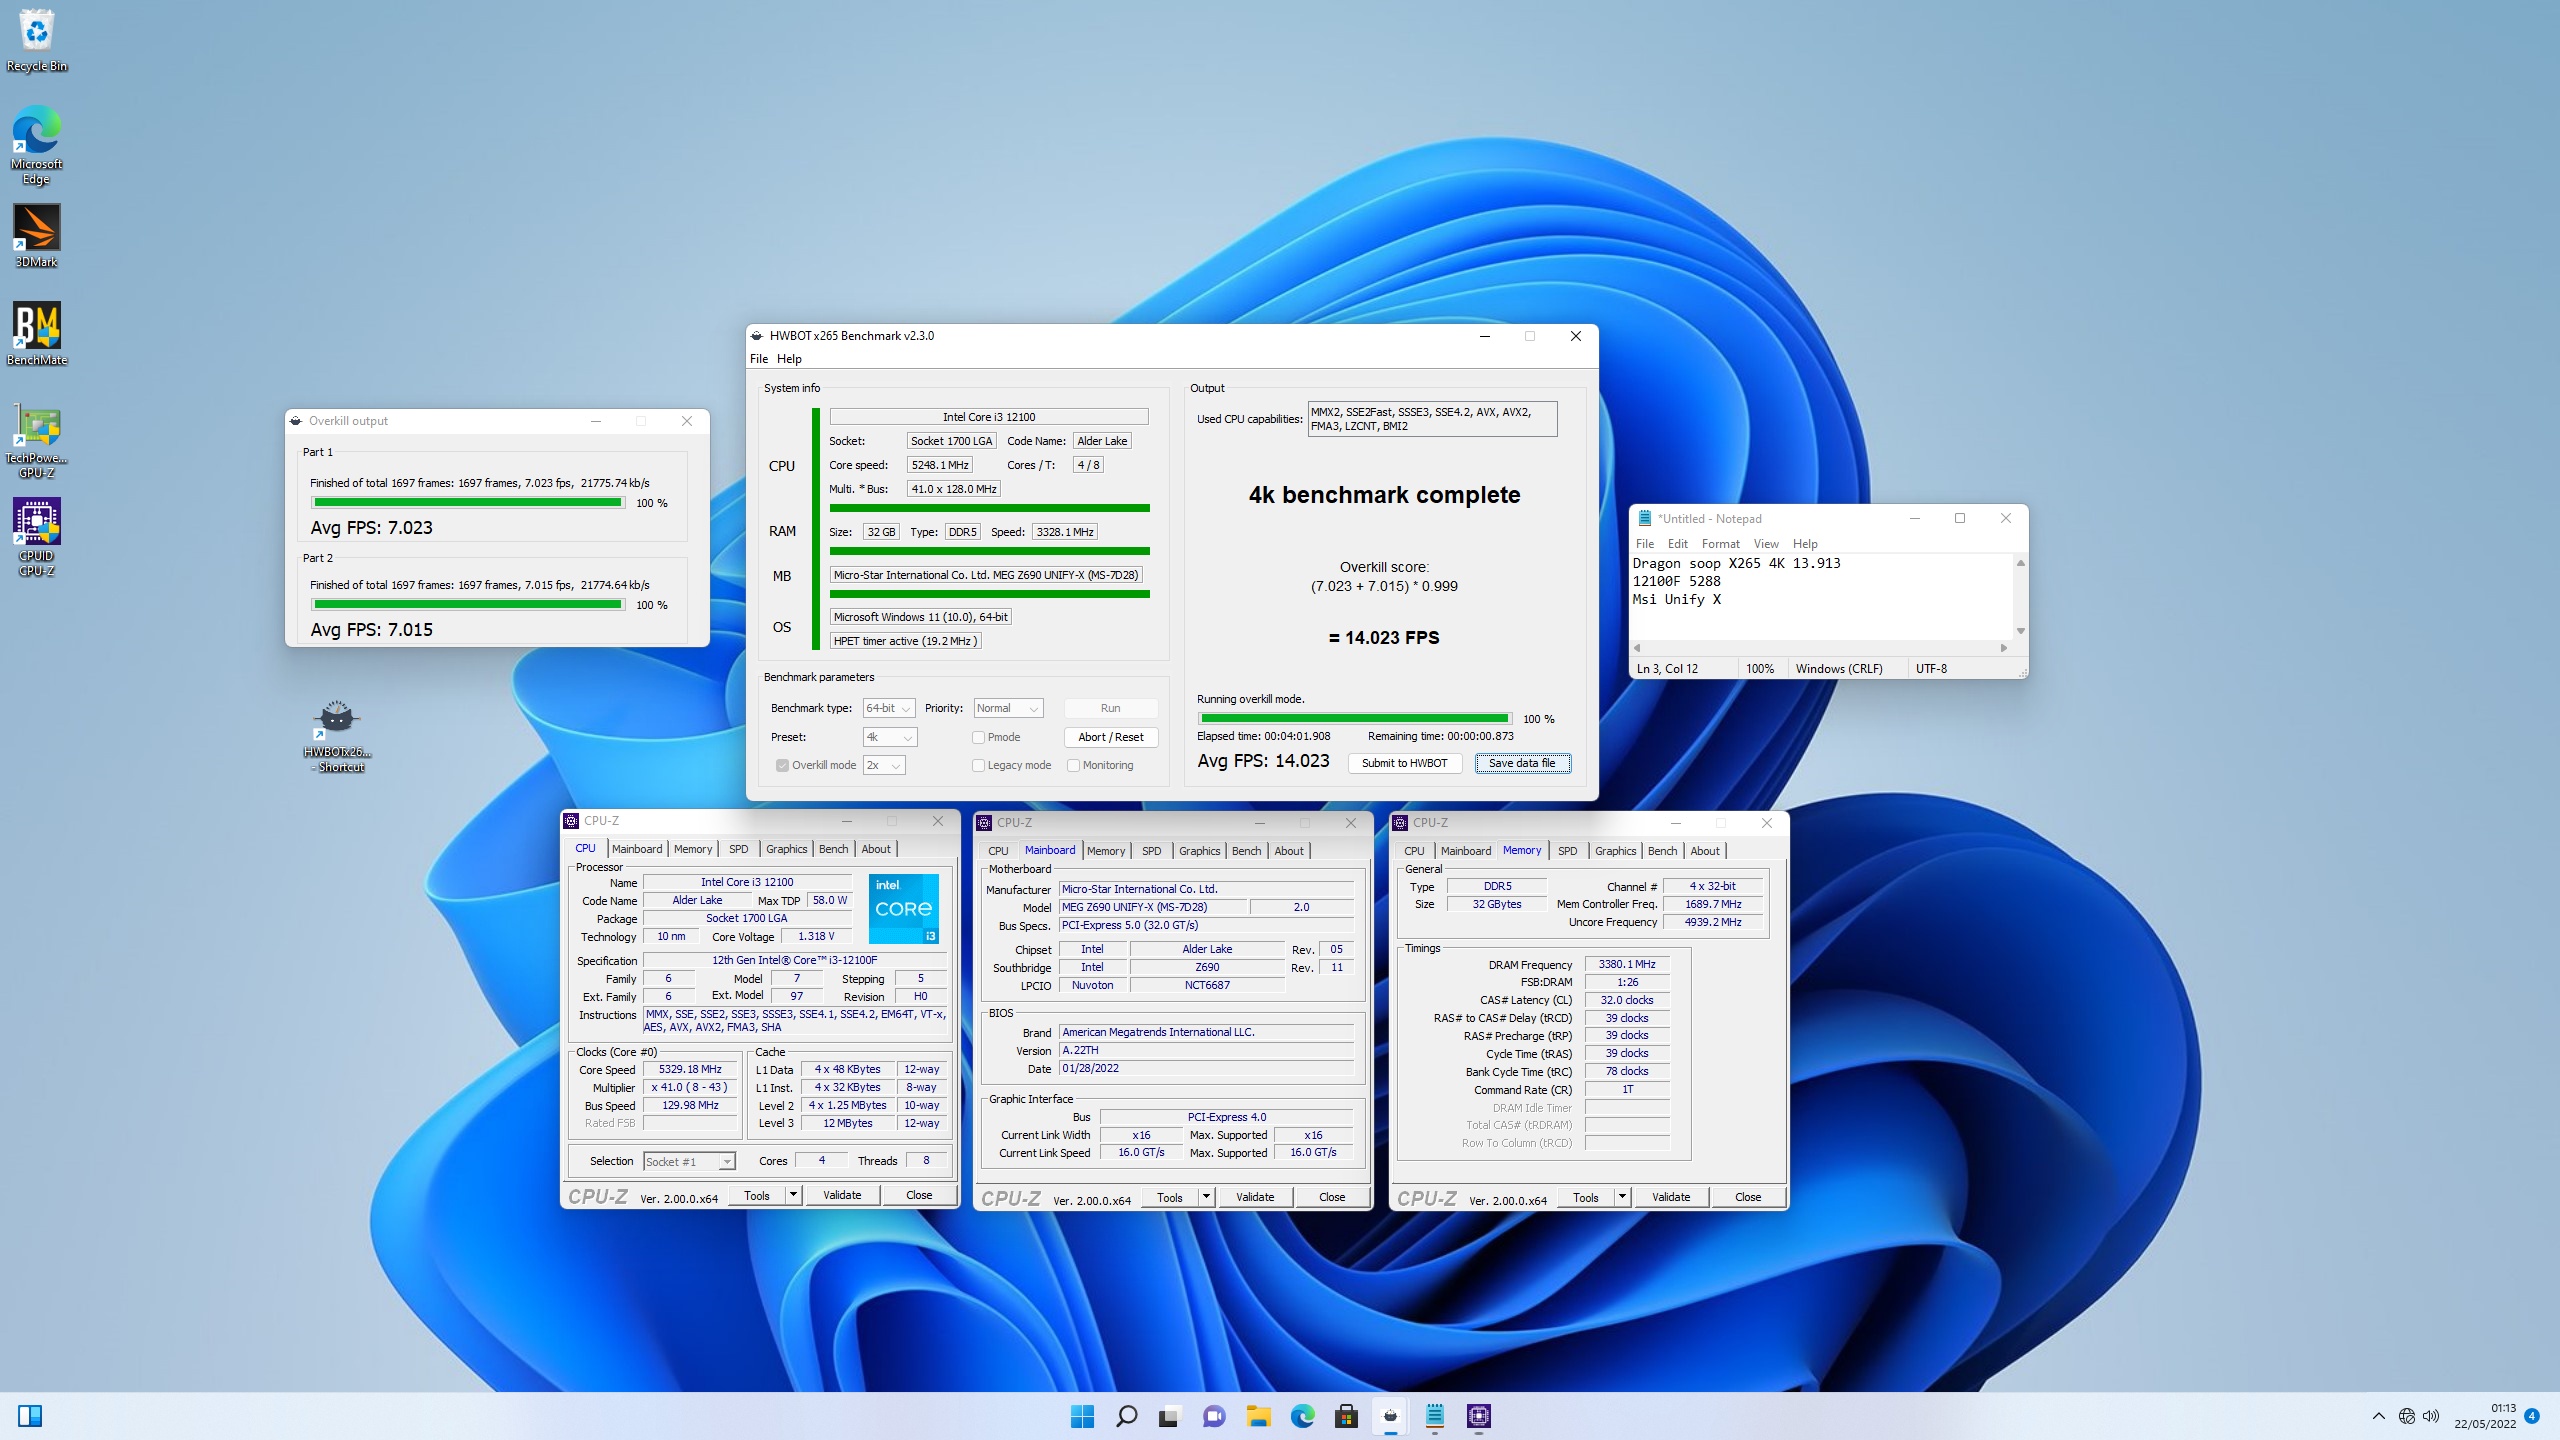Enable Monitoring checkbox
This screenshot has height=1440, width=2560.
click(1073, 765)
